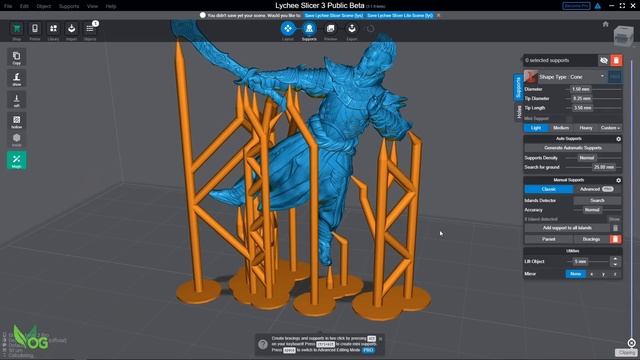Click the Parent button
640x360 pixels.
point(549,239)
